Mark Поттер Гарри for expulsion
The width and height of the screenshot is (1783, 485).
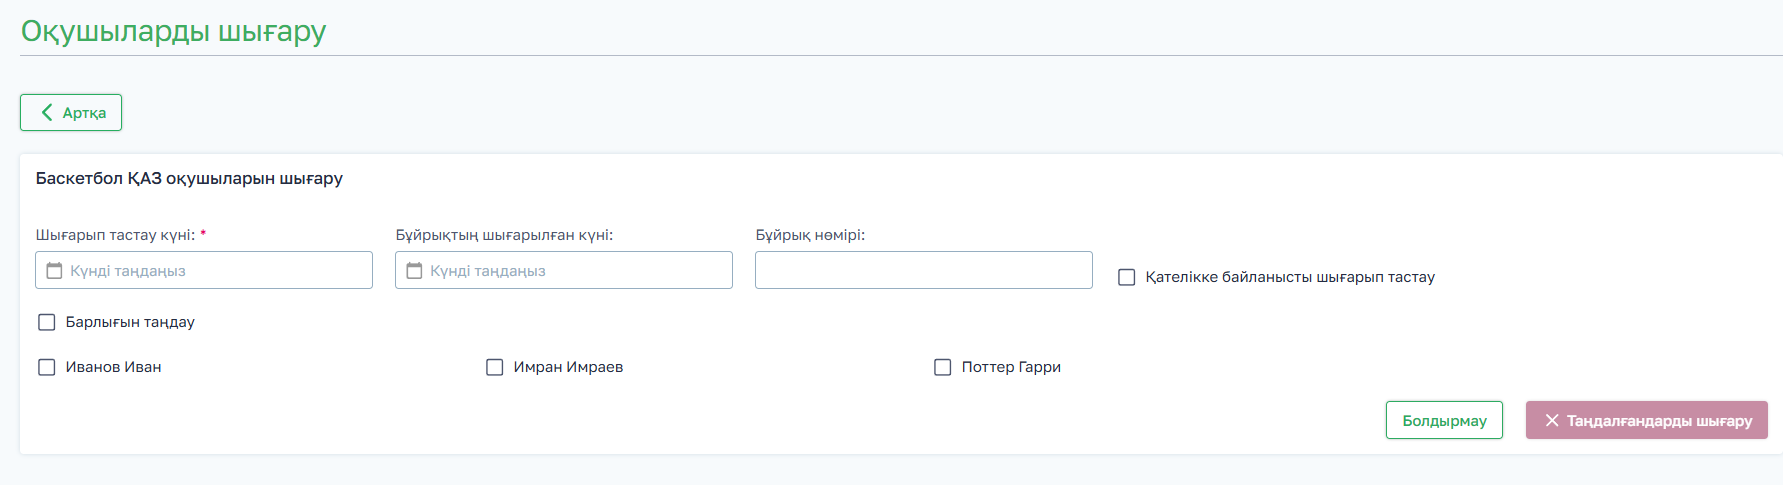pos(943,367)
